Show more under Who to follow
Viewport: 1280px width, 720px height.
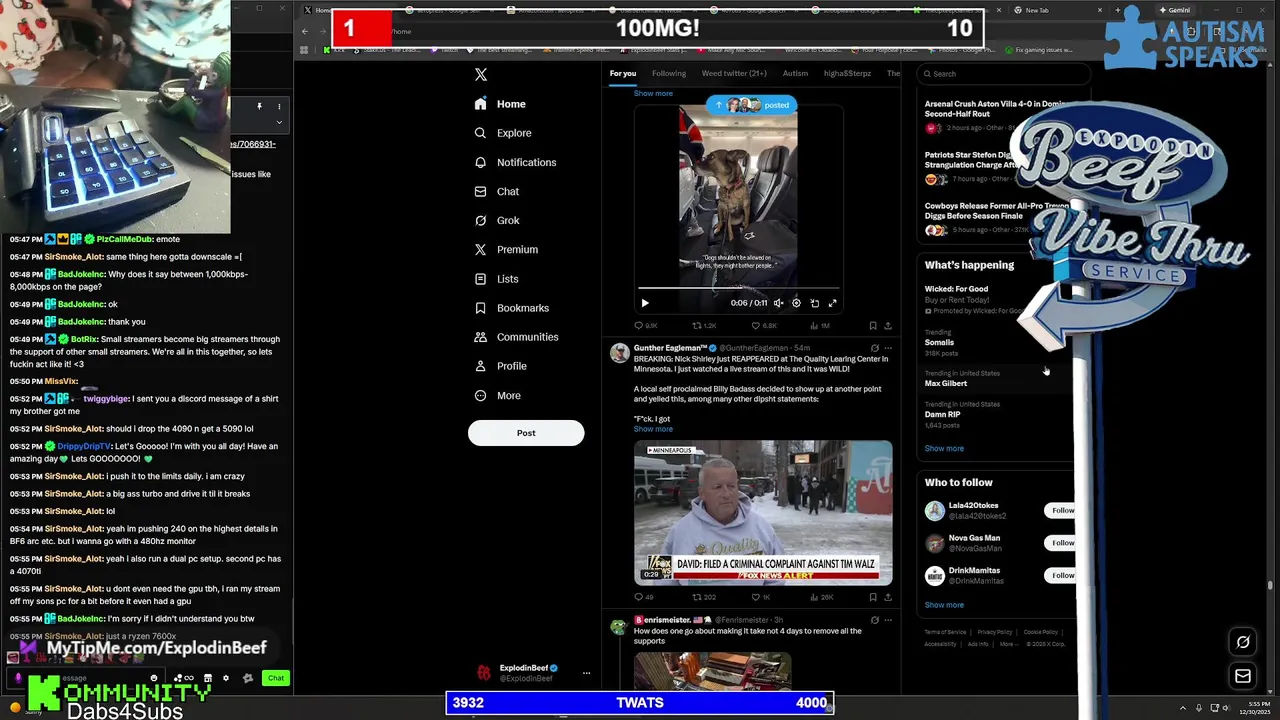click(x=944, y=605)
